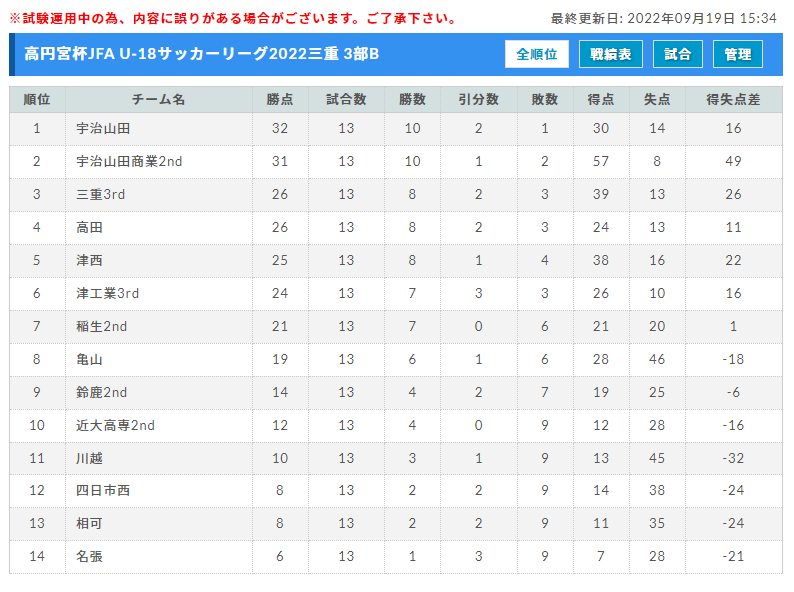Select team 四日市西
Viewport: 794px width, 592px height.
coord(103,490)
